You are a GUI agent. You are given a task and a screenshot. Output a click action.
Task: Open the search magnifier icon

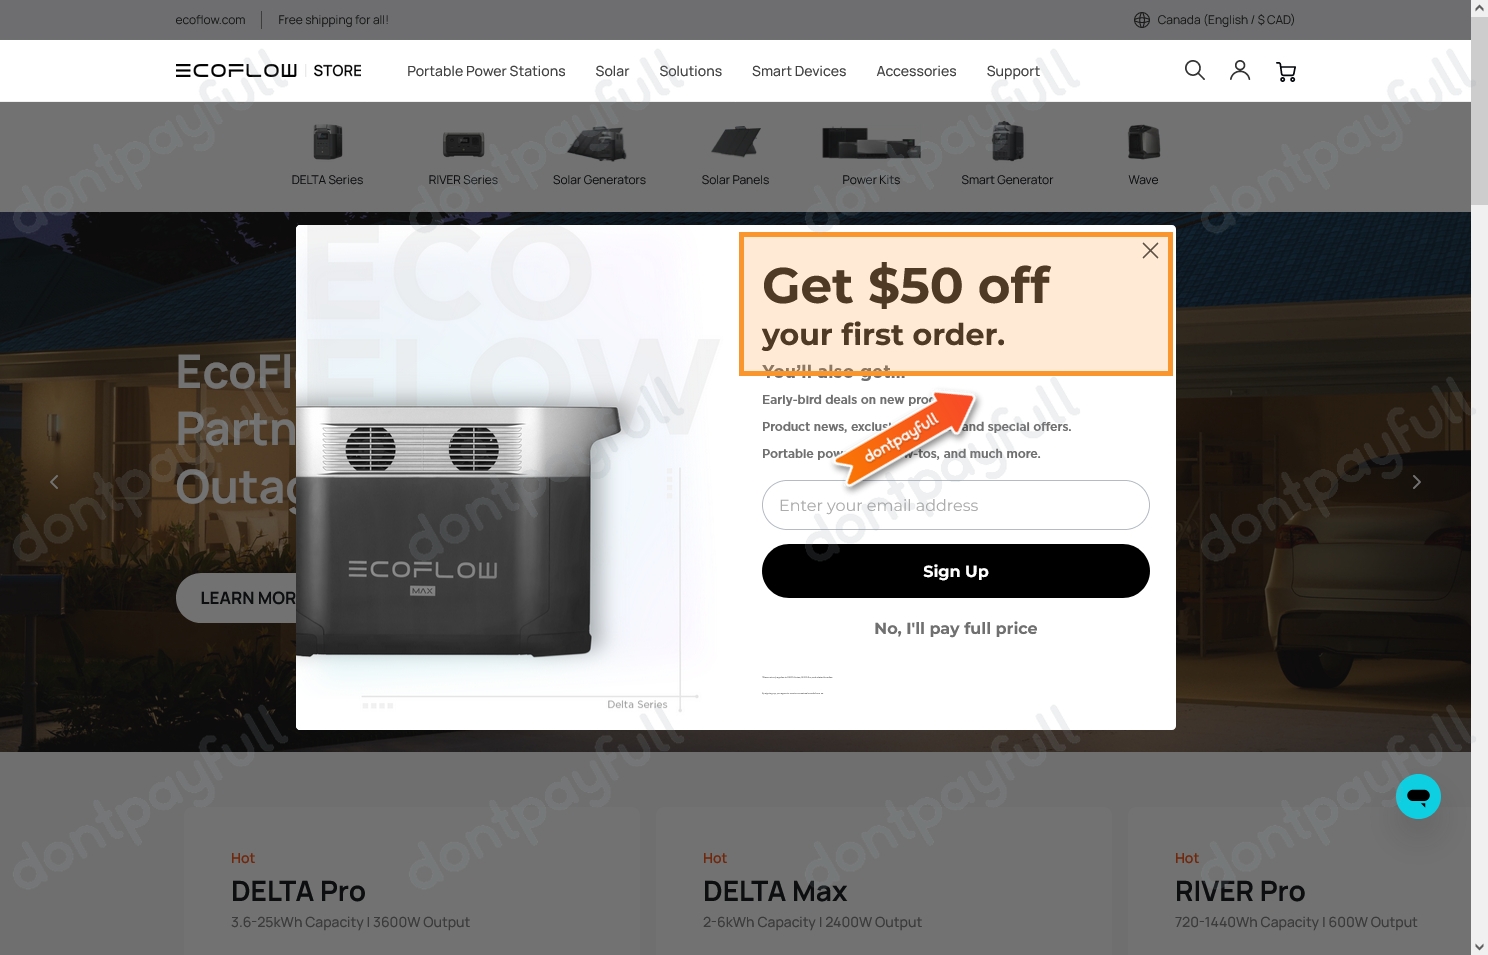(1194, 70)
